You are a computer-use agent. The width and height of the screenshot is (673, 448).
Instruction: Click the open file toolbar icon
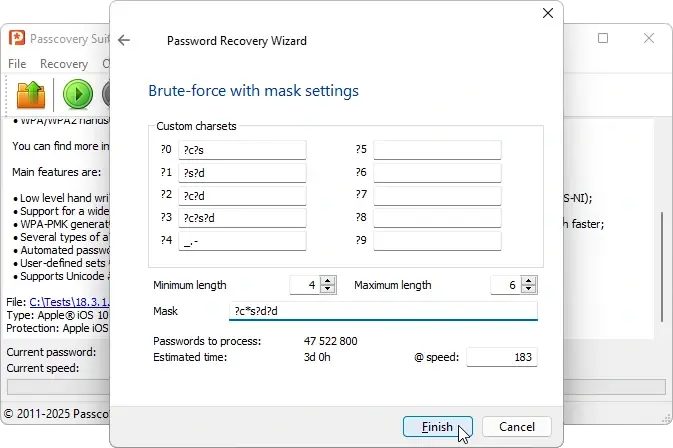click(32, 94)
